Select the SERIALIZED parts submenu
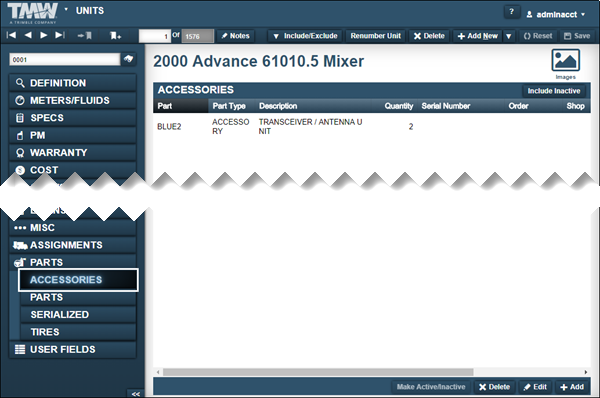The height and width of the screenshot is (398, 600). 78,315
